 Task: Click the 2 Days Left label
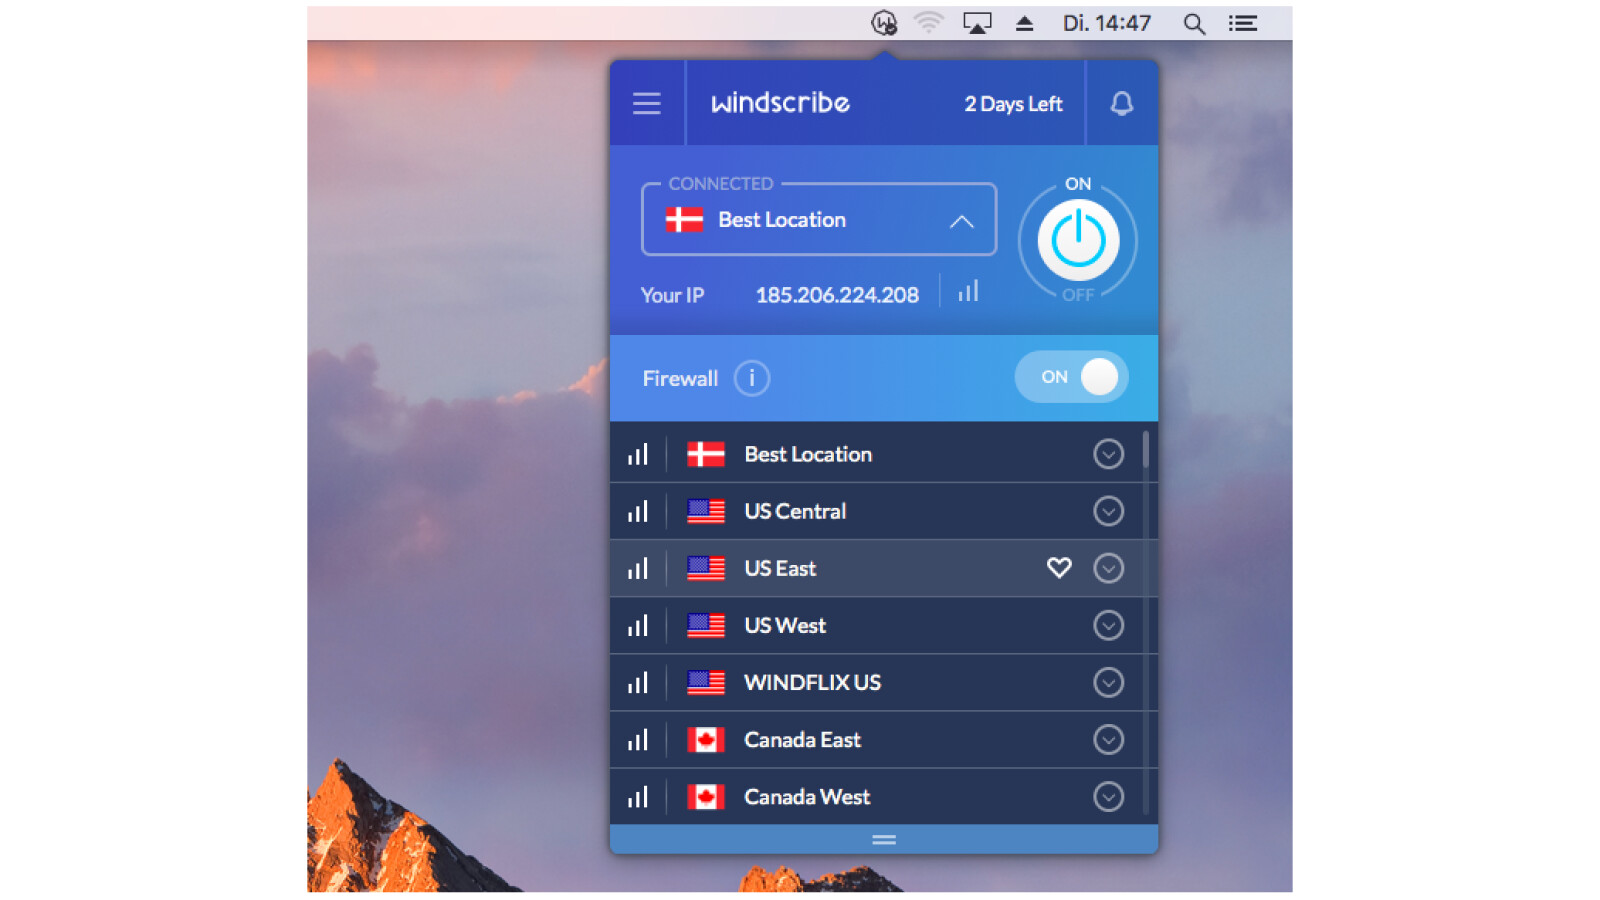tap(1012, 104)
